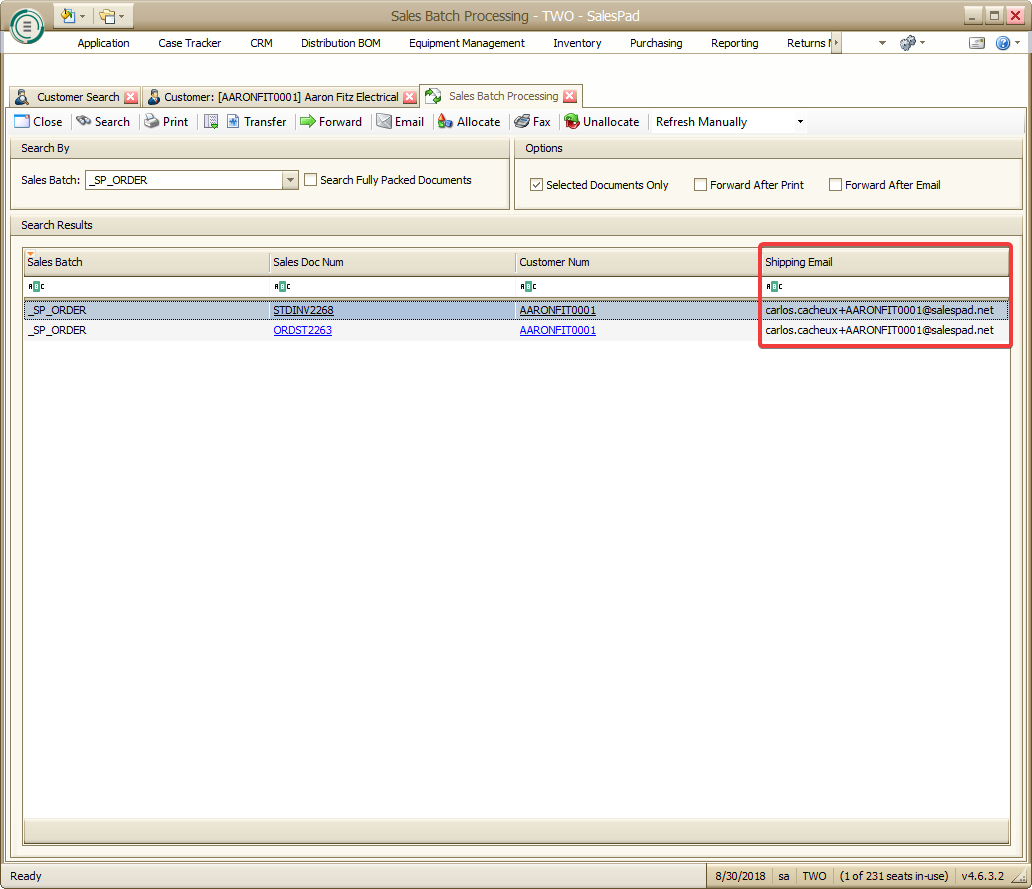Open the blue help icon
The image size is (1032, 889).
[x=1003, y=43]
